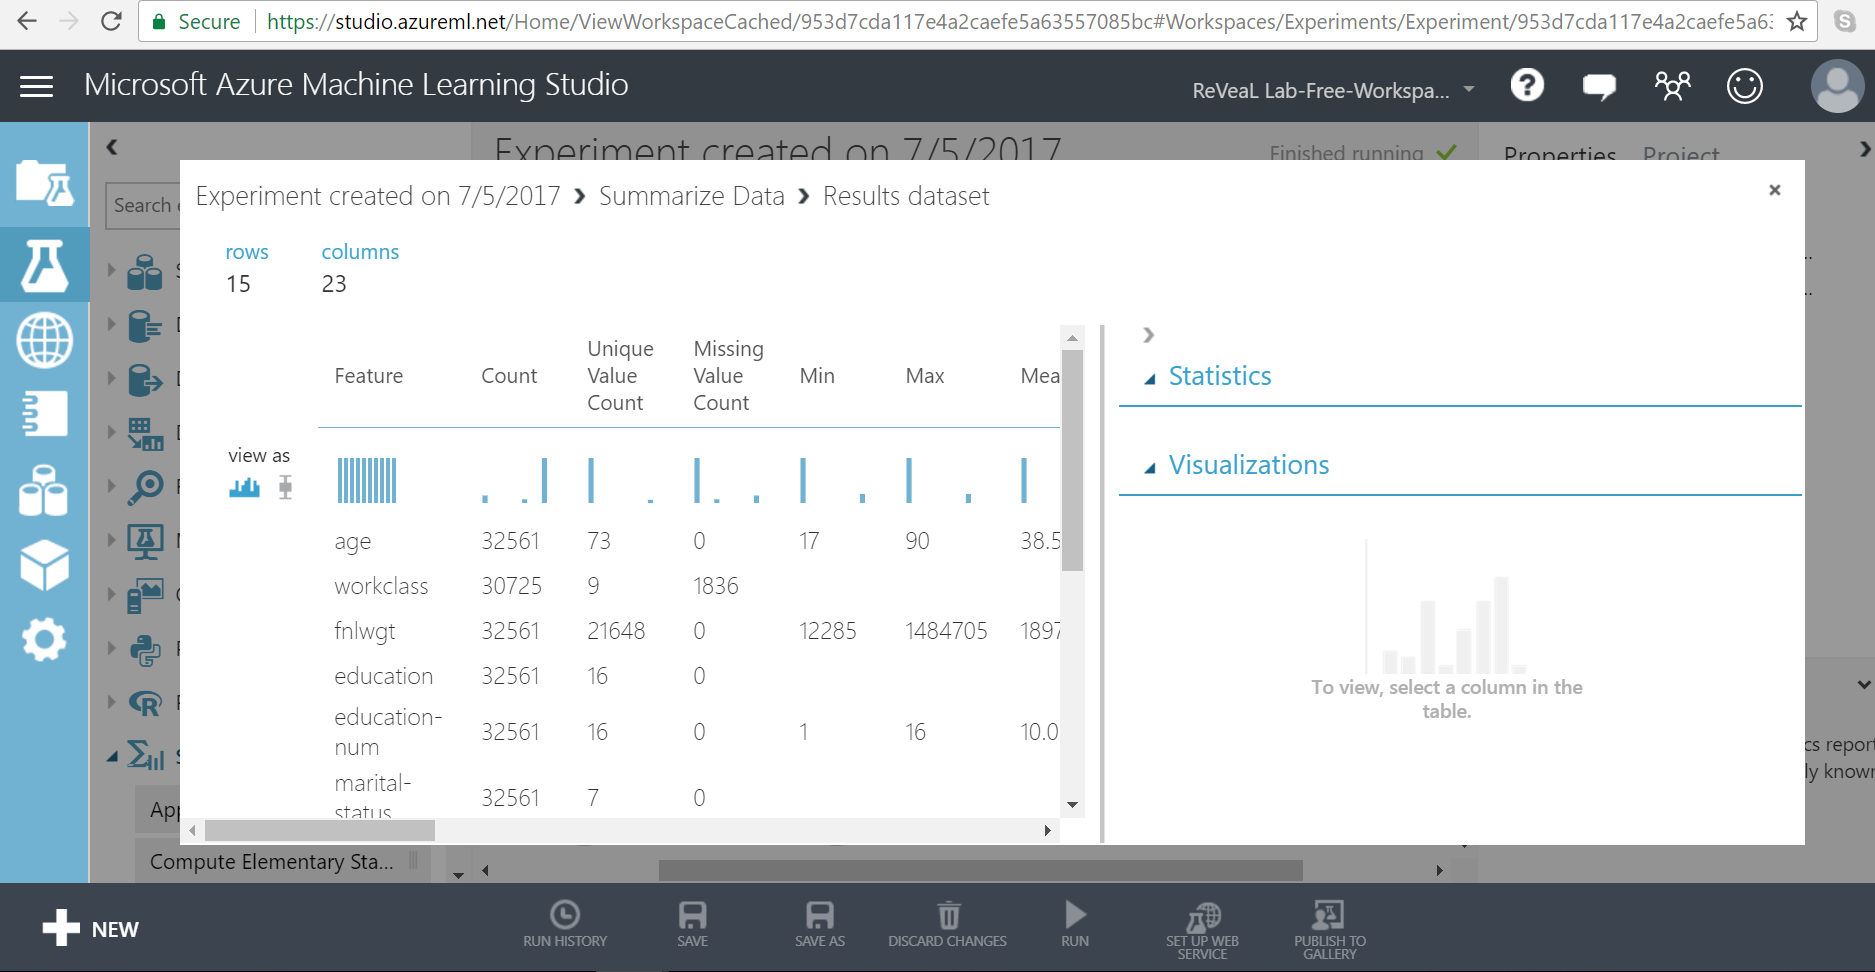
Task: Switch view to histogram icon
Action: pyautogui.click(x=244, y=488)
